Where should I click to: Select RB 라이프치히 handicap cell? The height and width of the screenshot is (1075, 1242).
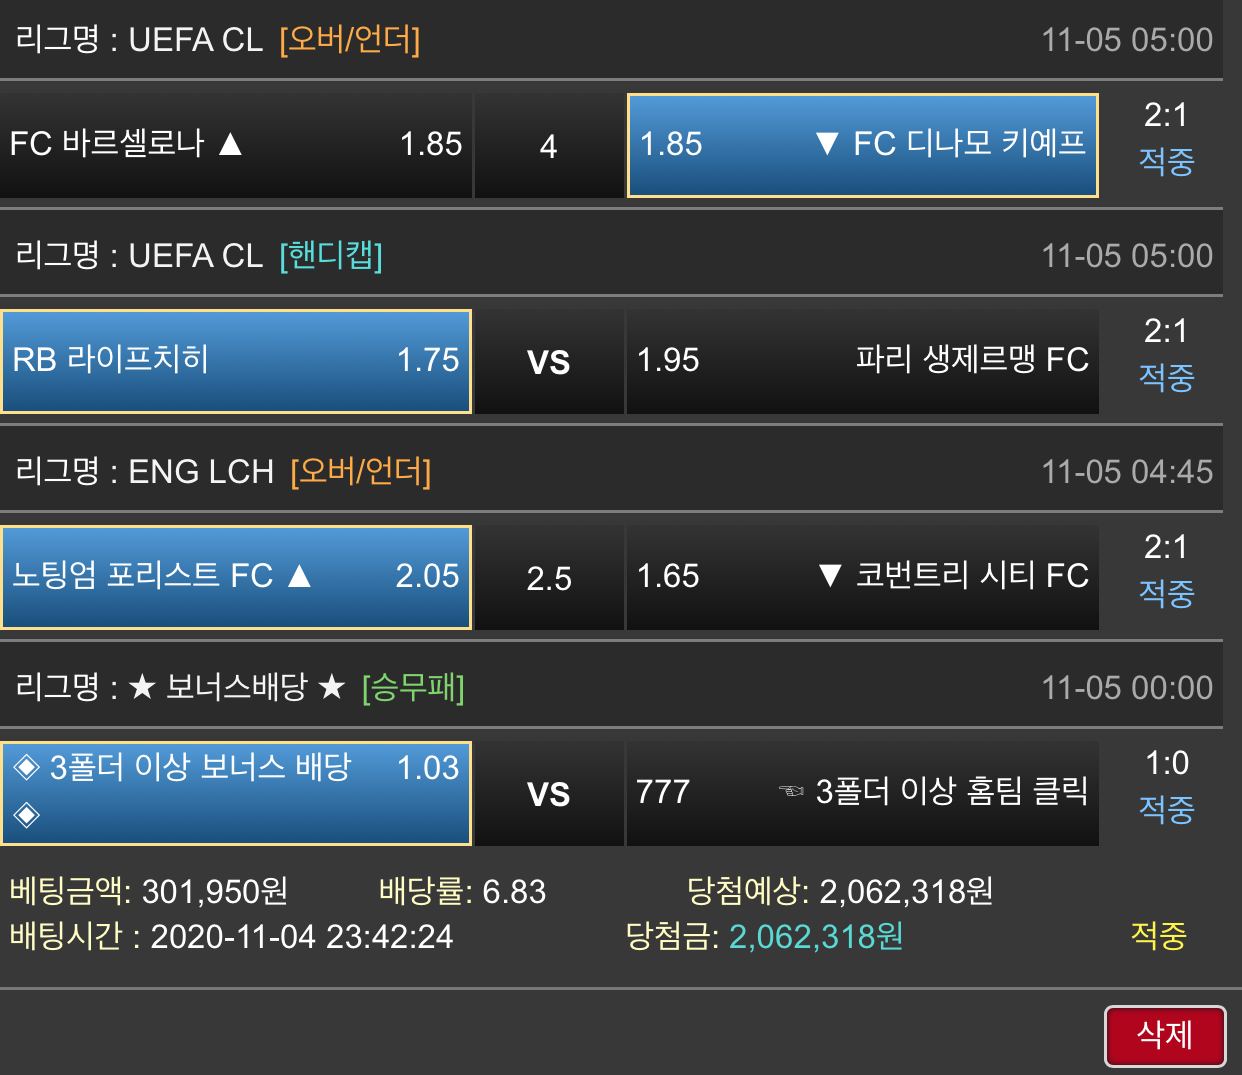(x=236, y=361)
